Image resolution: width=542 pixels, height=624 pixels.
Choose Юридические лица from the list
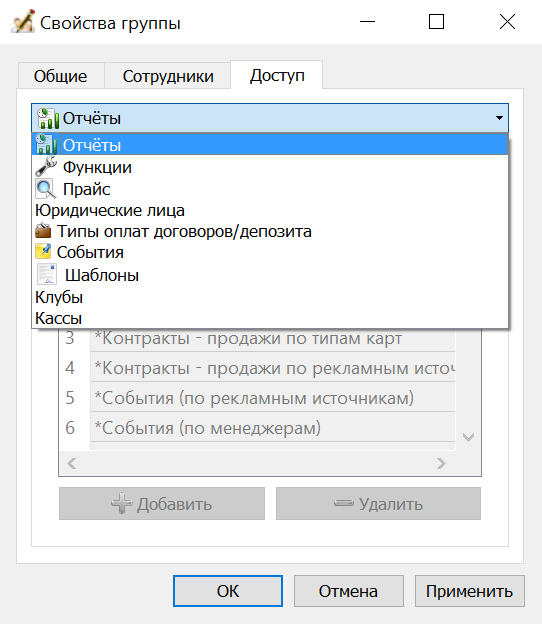point(270,210)
